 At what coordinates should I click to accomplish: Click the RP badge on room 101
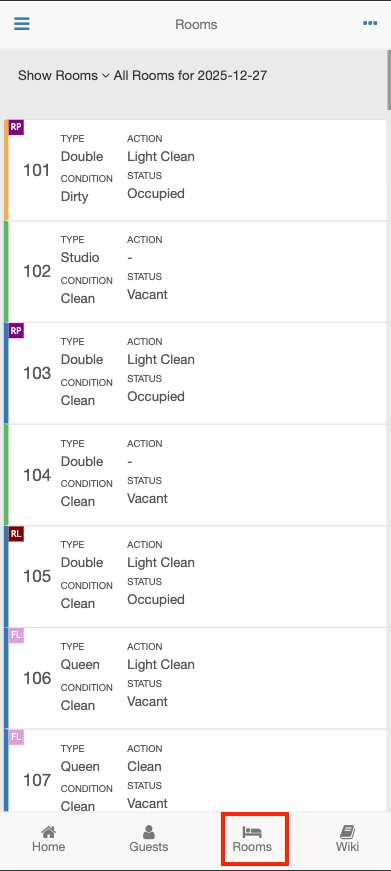pyautogui.click(x=16, y=127)
